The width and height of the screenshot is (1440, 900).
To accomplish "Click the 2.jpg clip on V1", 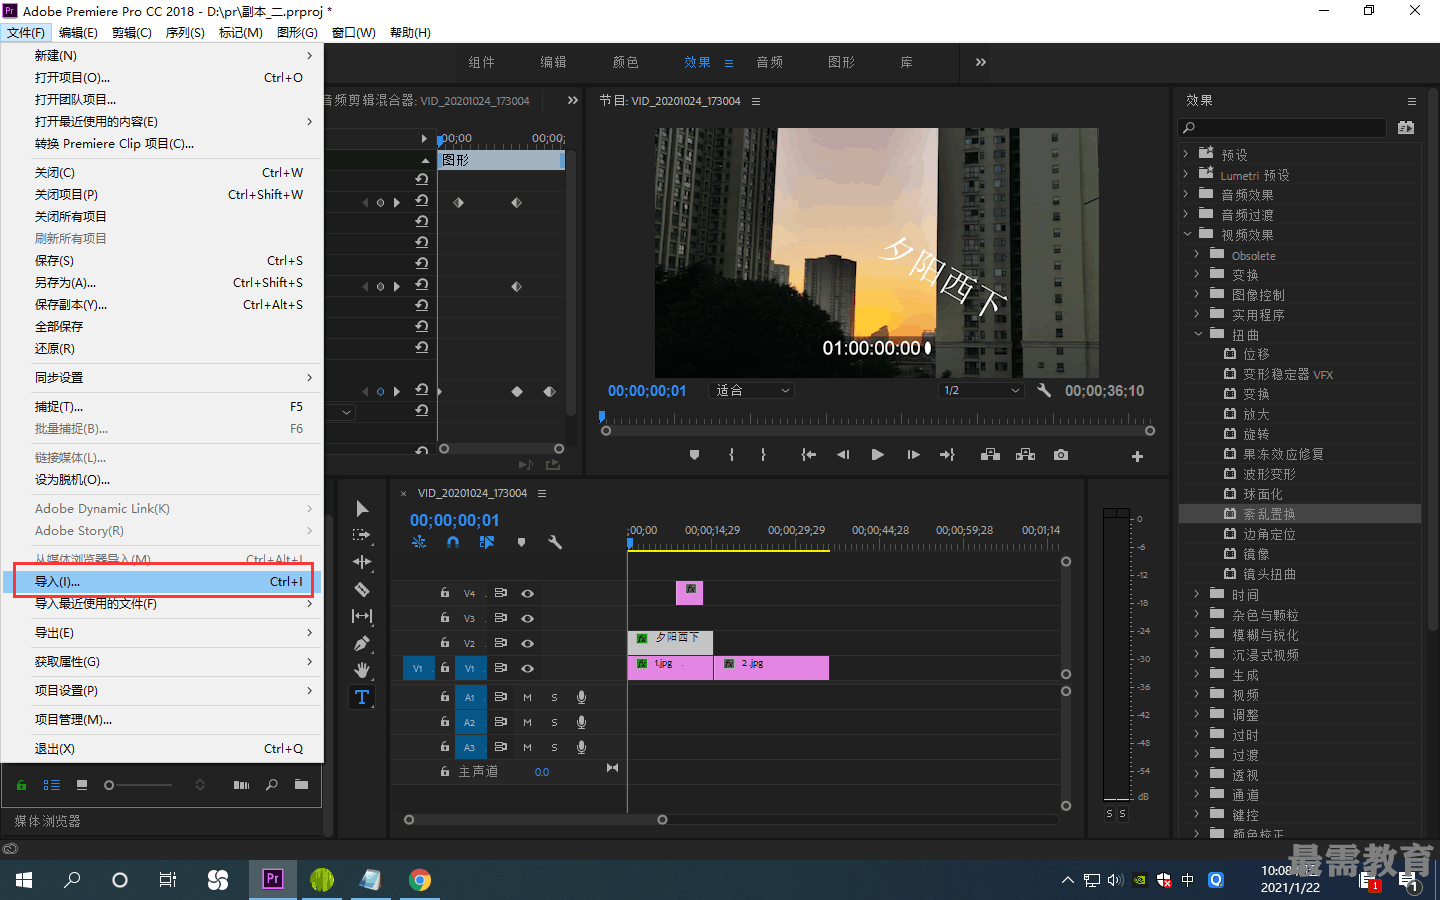I will tap(771, 667).
